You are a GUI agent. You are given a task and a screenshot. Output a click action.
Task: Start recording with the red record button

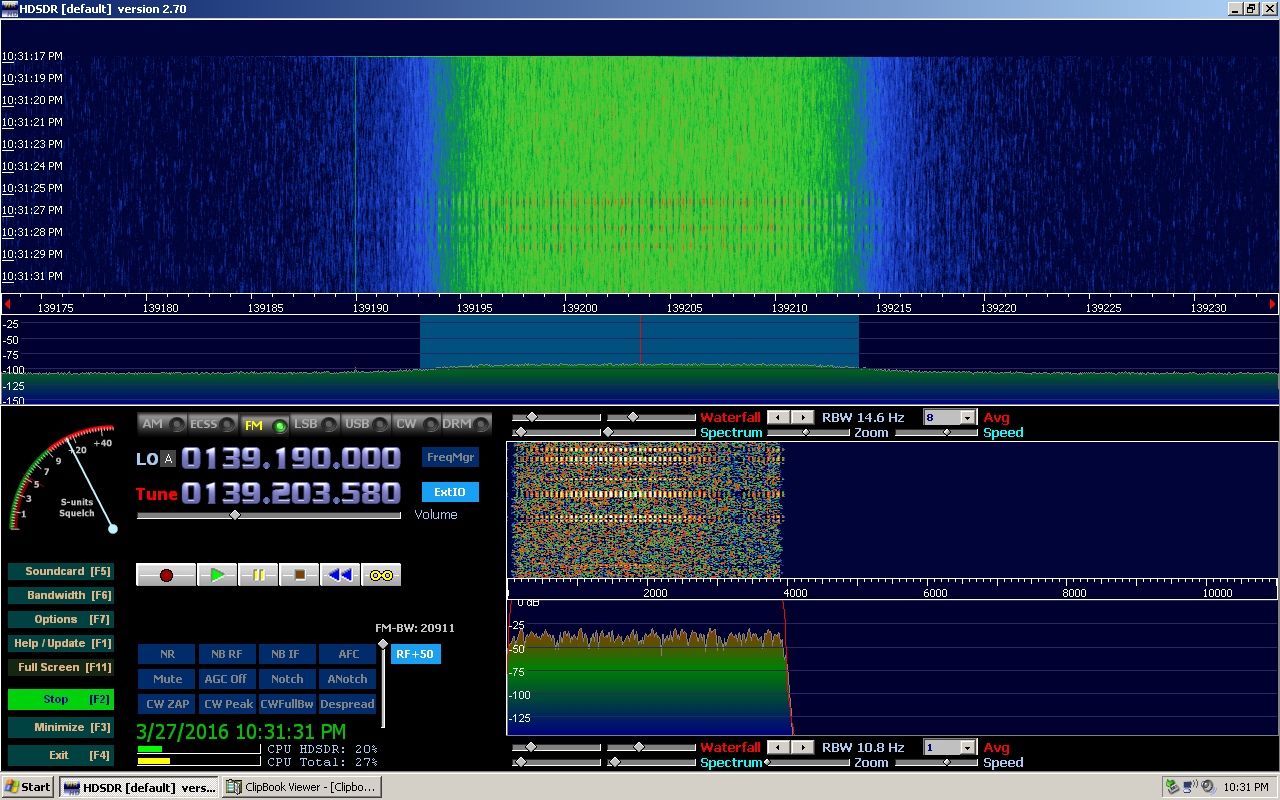[x=166, y=575]
